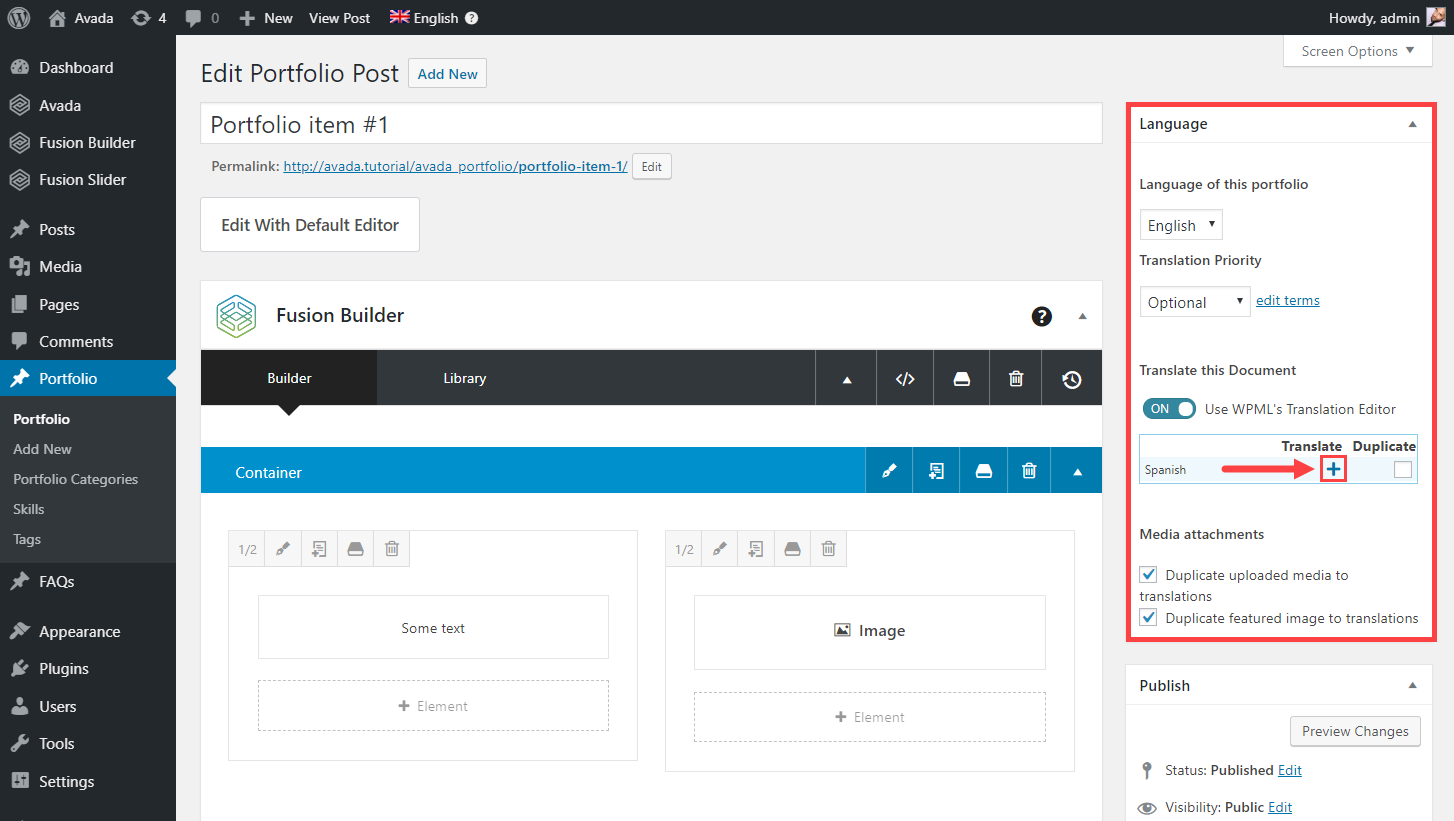Image resolution: width=1454 pixels, height=821 pixels.
Task: Open the edit terms link
Action: click(x=1288, y=300)
